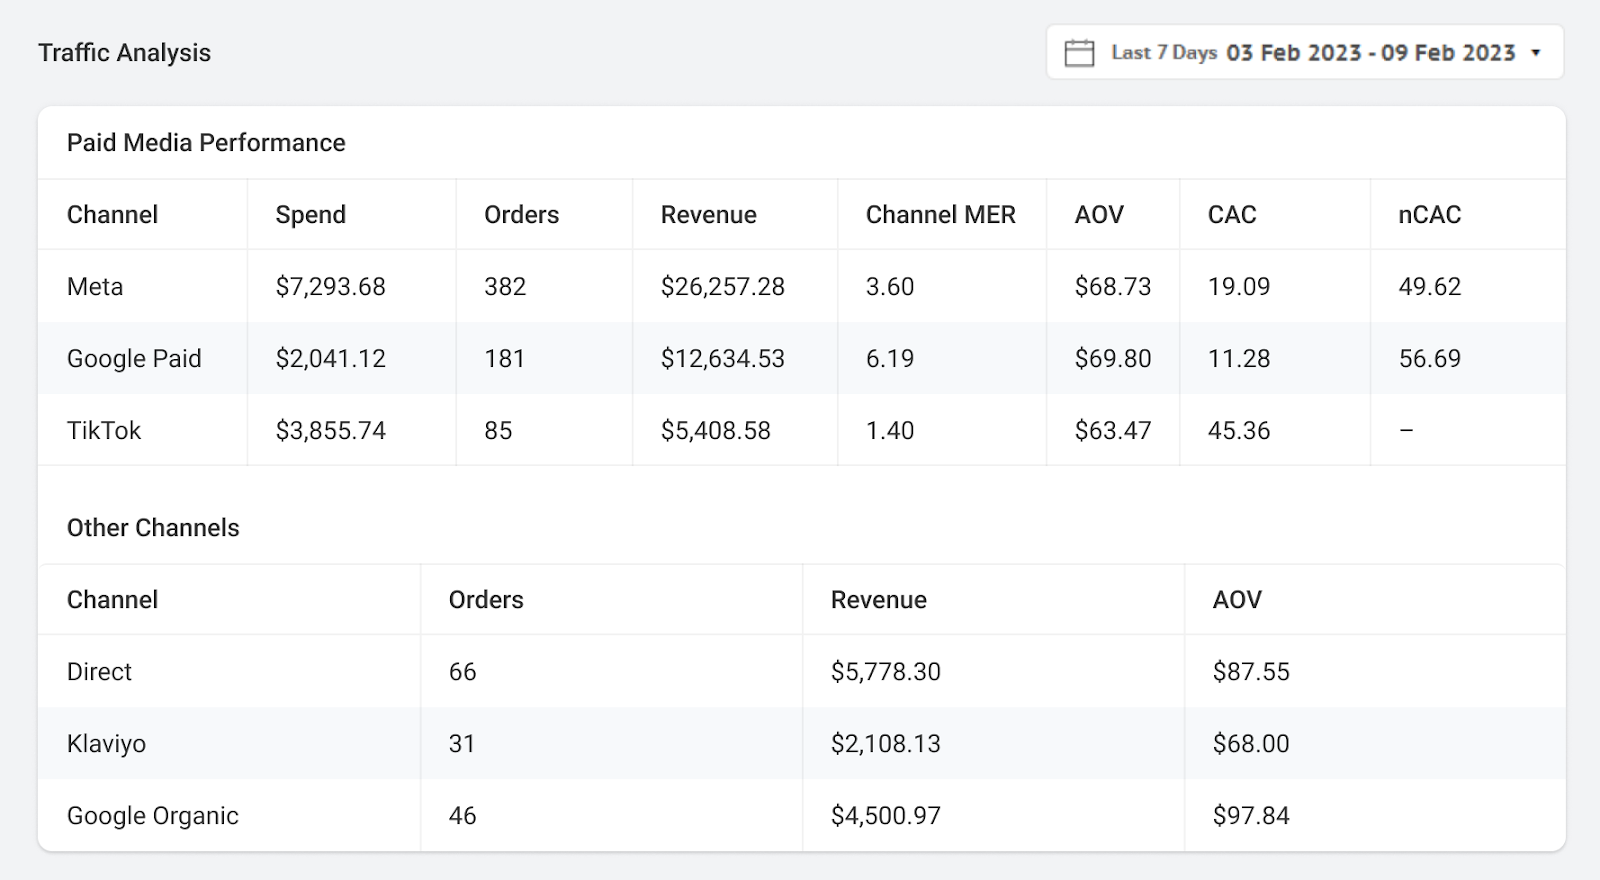Expand the date range dropdown arrow
The image size is (1600, 880).
coord(1536,53)
